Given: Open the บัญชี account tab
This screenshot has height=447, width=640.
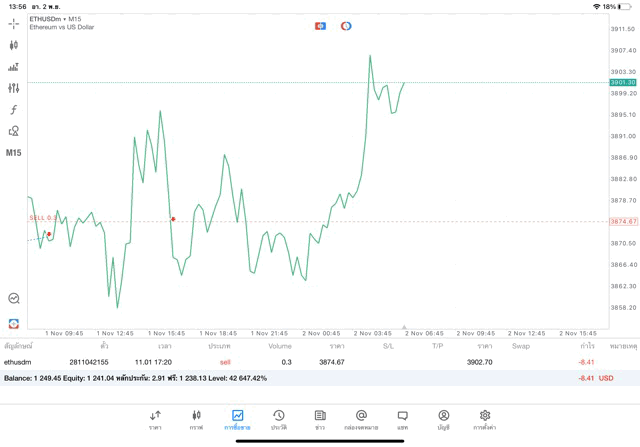Looking at the screenshot, I should click(x=443, y=419).
